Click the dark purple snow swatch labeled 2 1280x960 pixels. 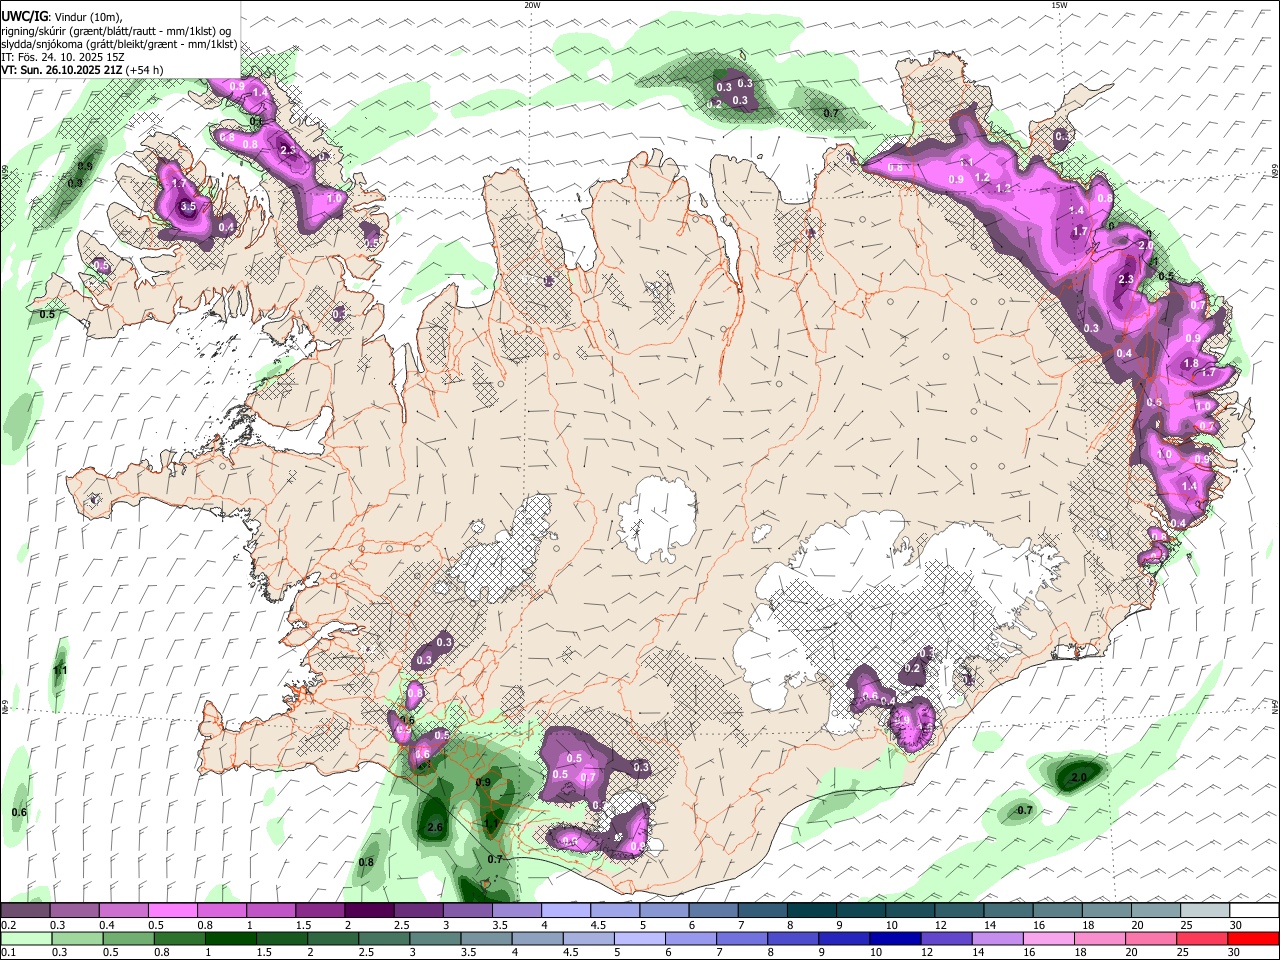(x=368, y=910)
